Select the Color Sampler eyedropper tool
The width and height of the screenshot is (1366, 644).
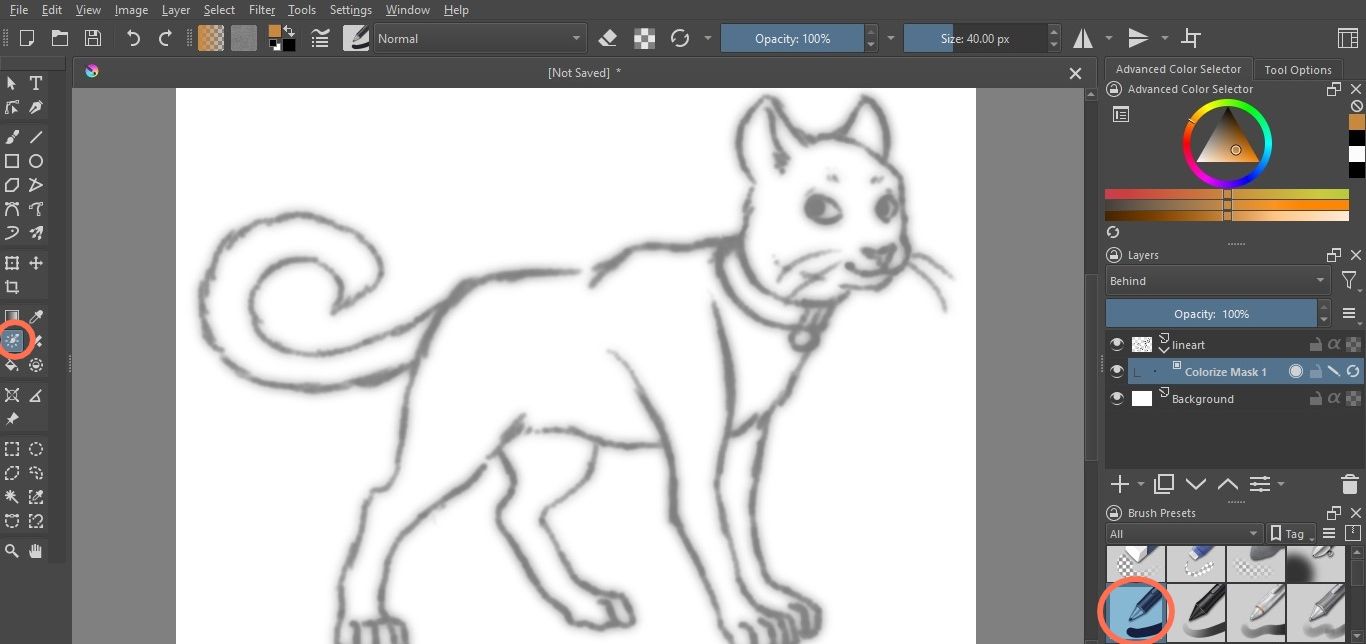tap(36, 317)
